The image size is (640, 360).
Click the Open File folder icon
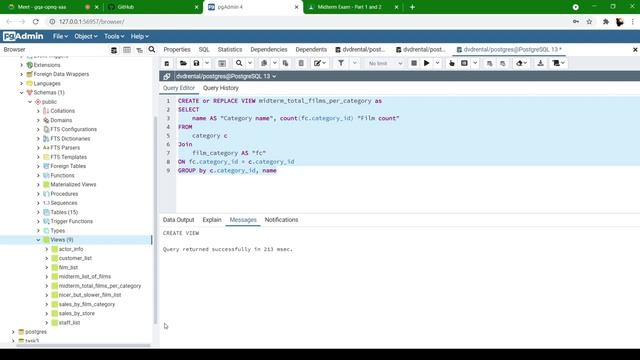pos(183,63)
